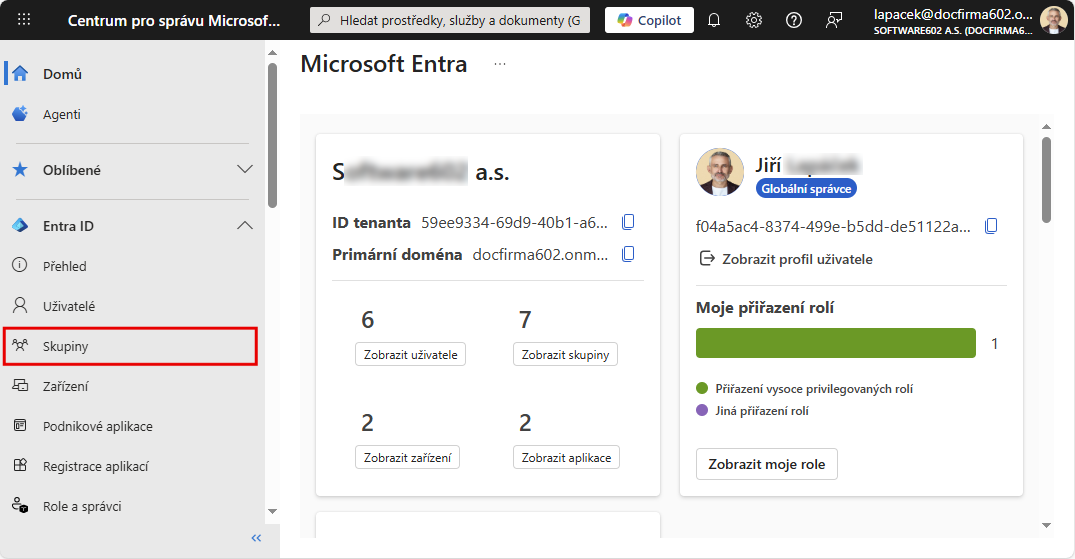Open the app launcher waffle icon
Image resolution: width=1075 pixels, height=559 pixels.
click(x=24, y=19)
